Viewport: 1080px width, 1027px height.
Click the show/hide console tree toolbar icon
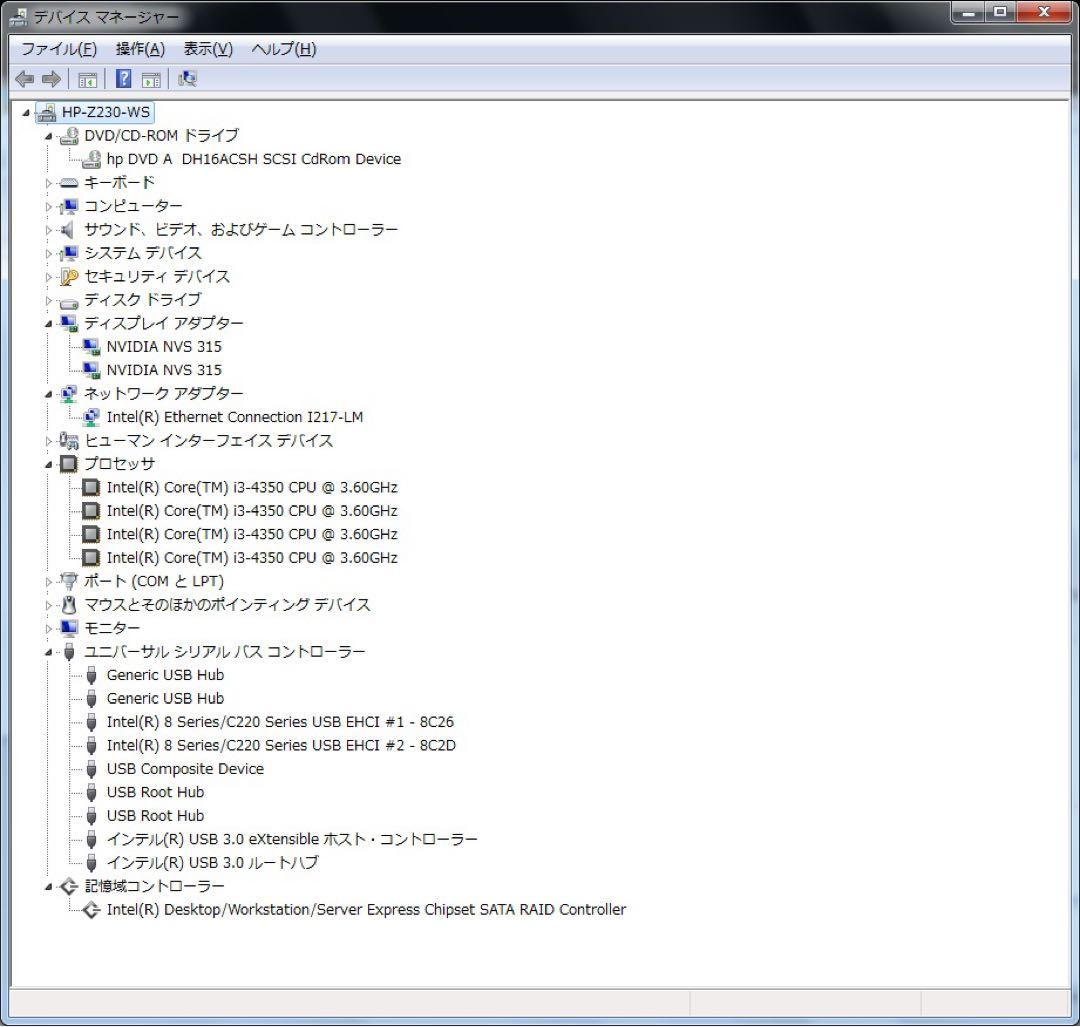click(x=87, y=80)
